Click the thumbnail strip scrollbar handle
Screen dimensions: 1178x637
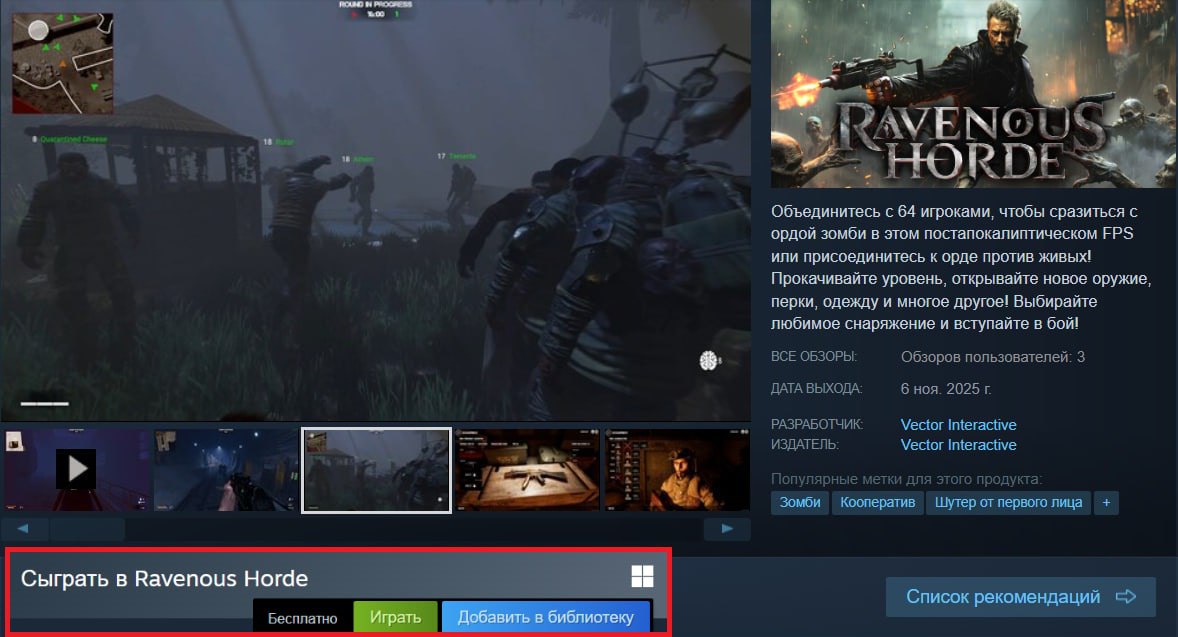[x=88, y=528]
